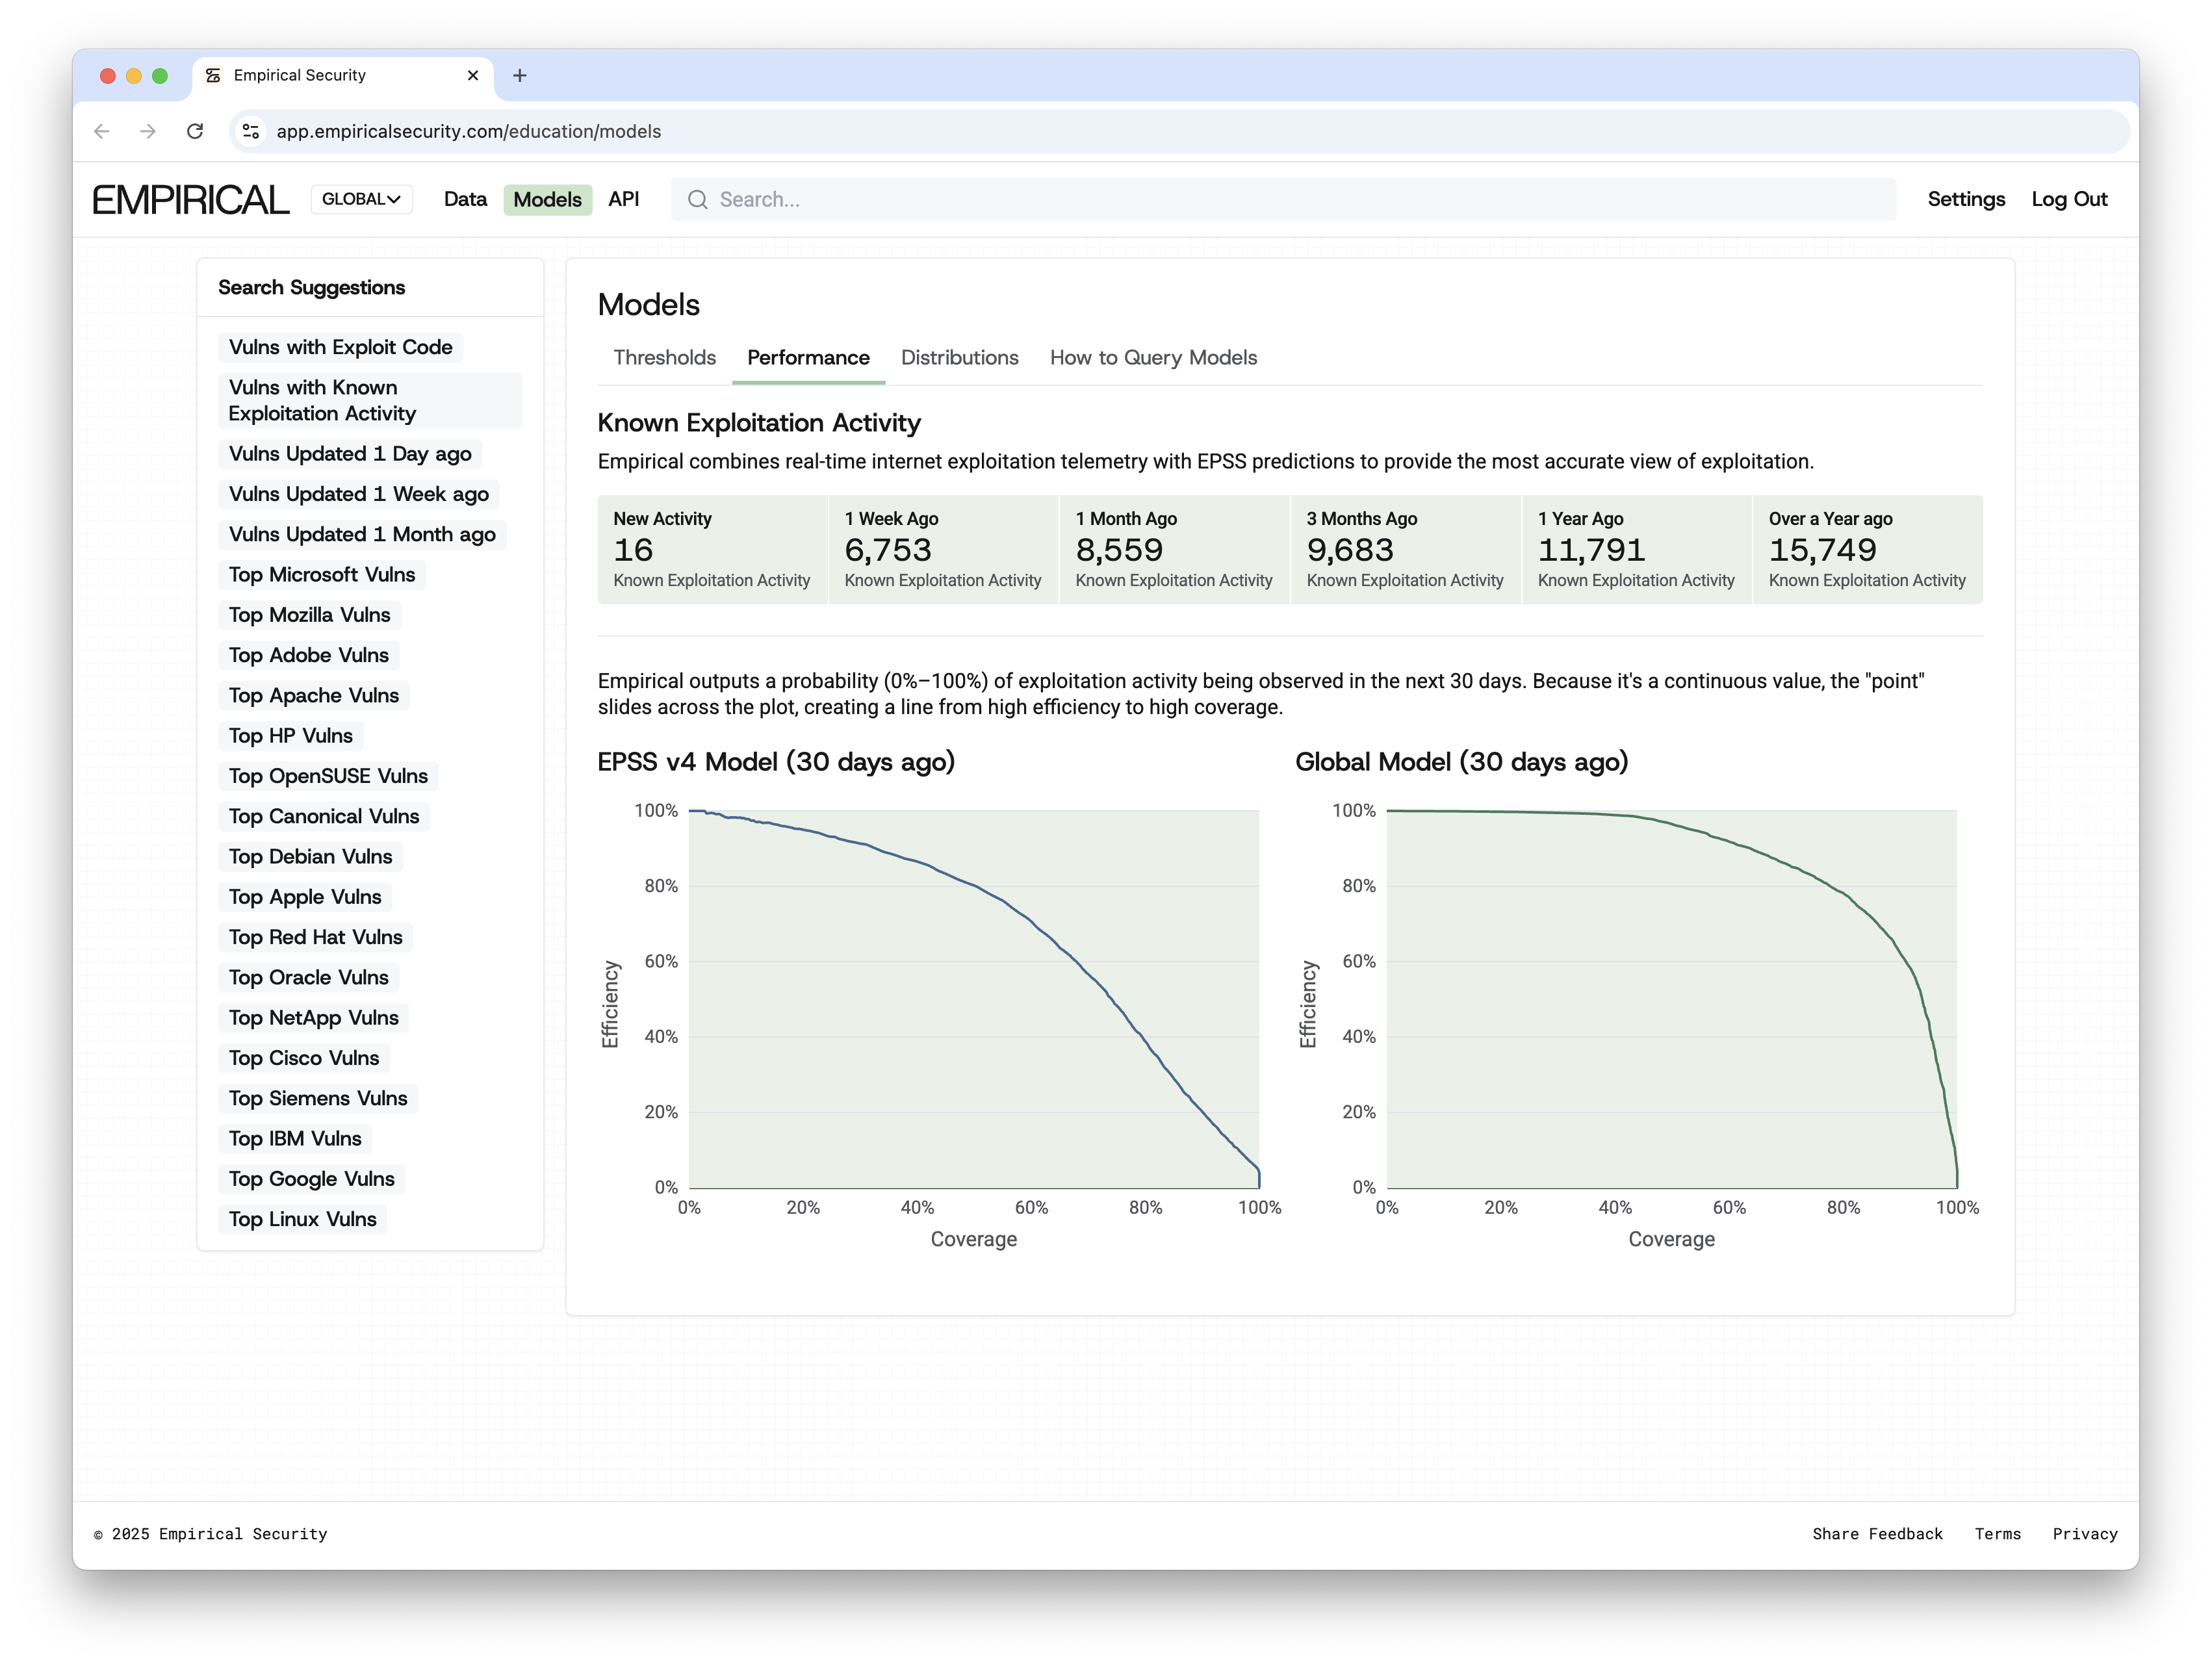Reload the page with refresh icon

pos(195,131)
